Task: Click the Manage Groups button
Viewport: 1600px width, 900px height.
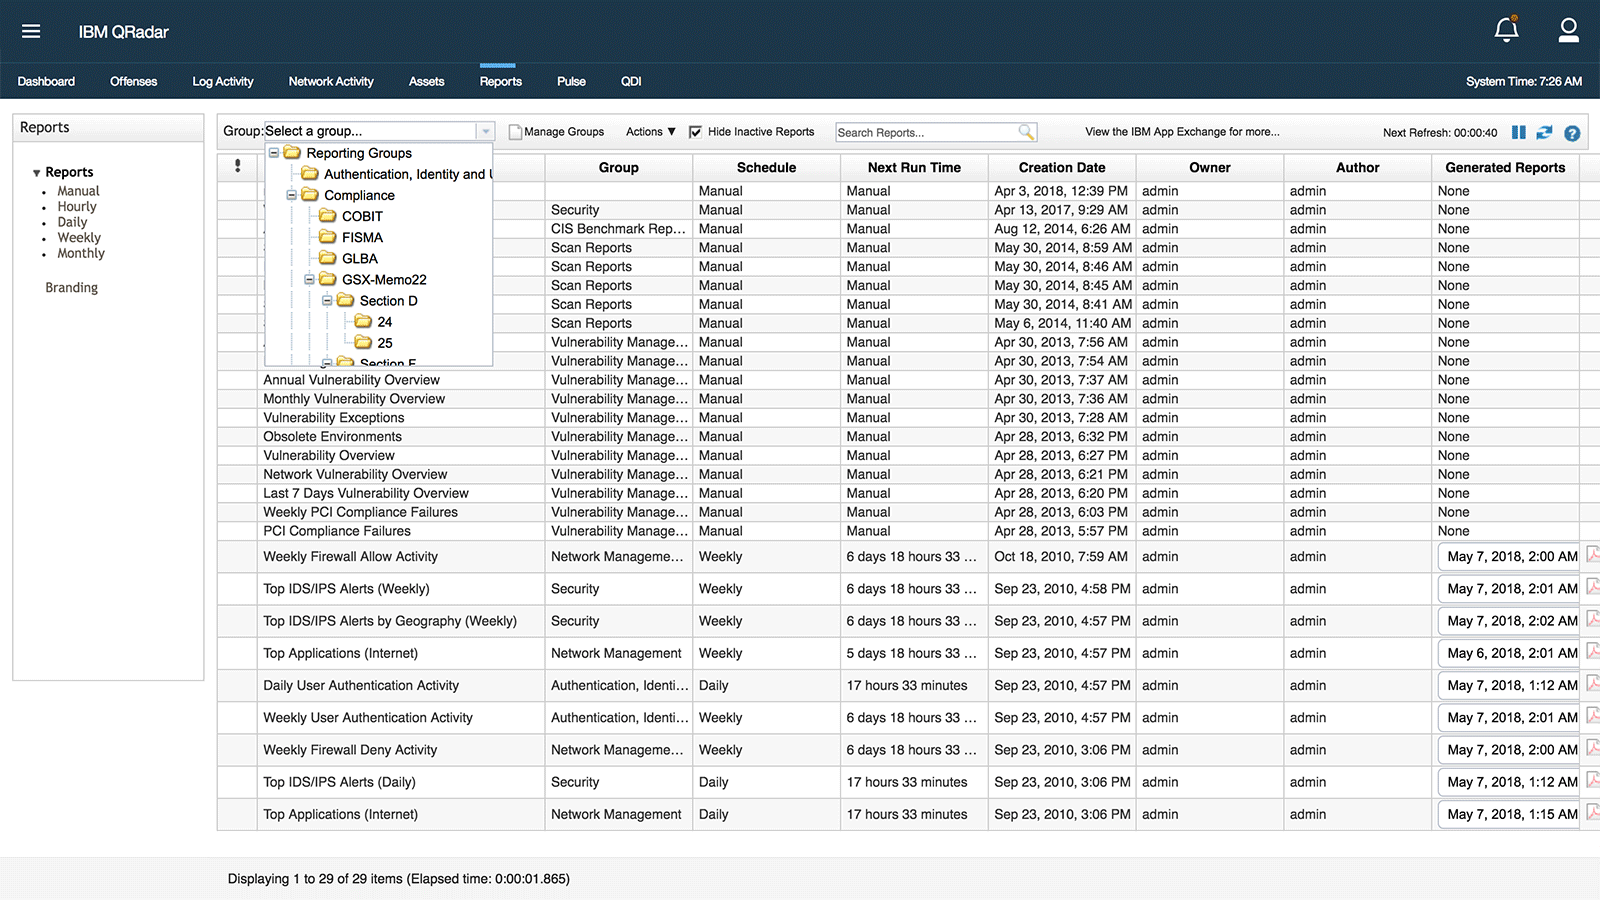Action: pos(556,132)
